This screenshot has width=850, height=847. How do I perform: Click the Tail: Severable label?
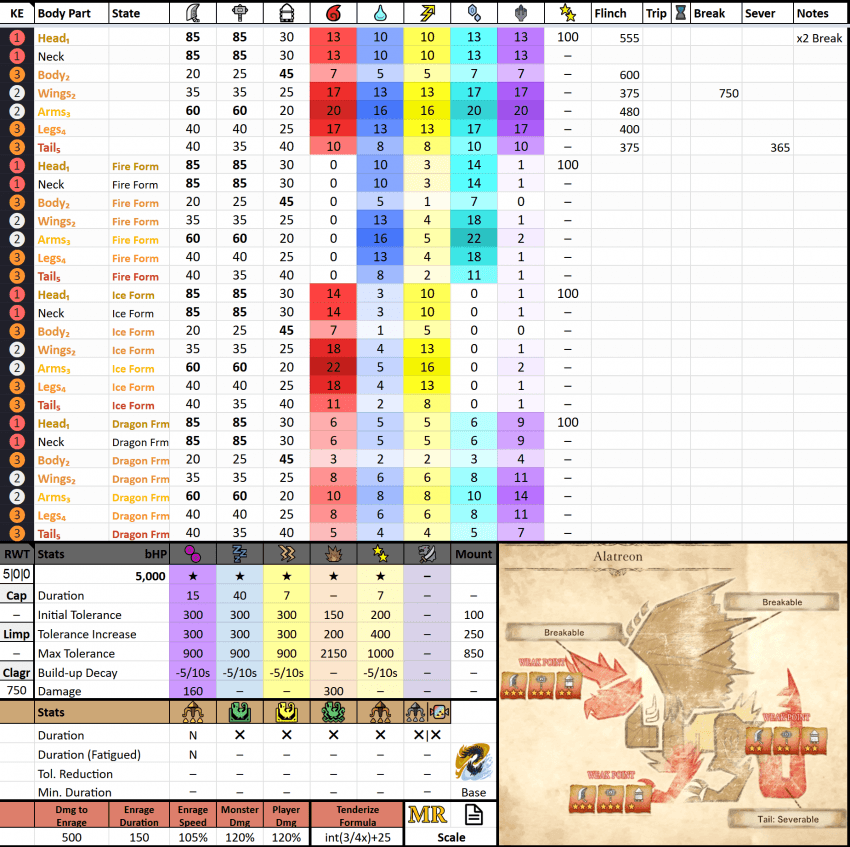click(788, 819)
